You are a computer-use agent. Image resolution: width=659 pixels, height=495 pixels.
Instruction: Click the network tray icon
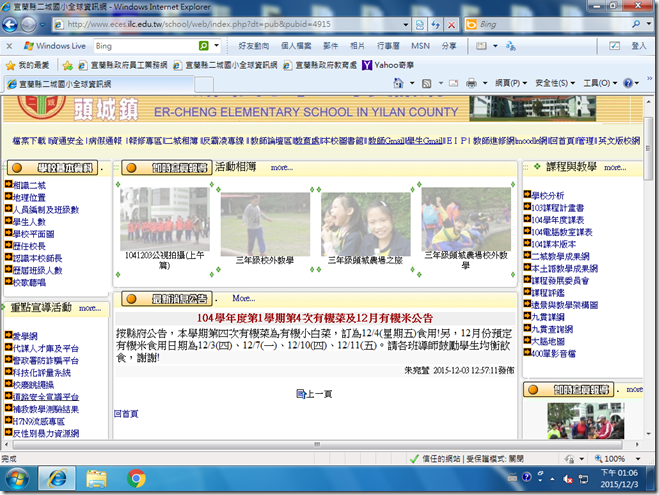coord(583,479)
